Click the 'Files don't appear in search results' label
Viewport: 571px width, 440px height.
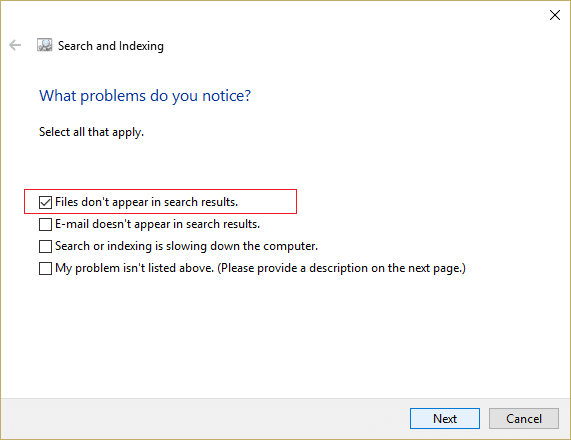[146, 202]
